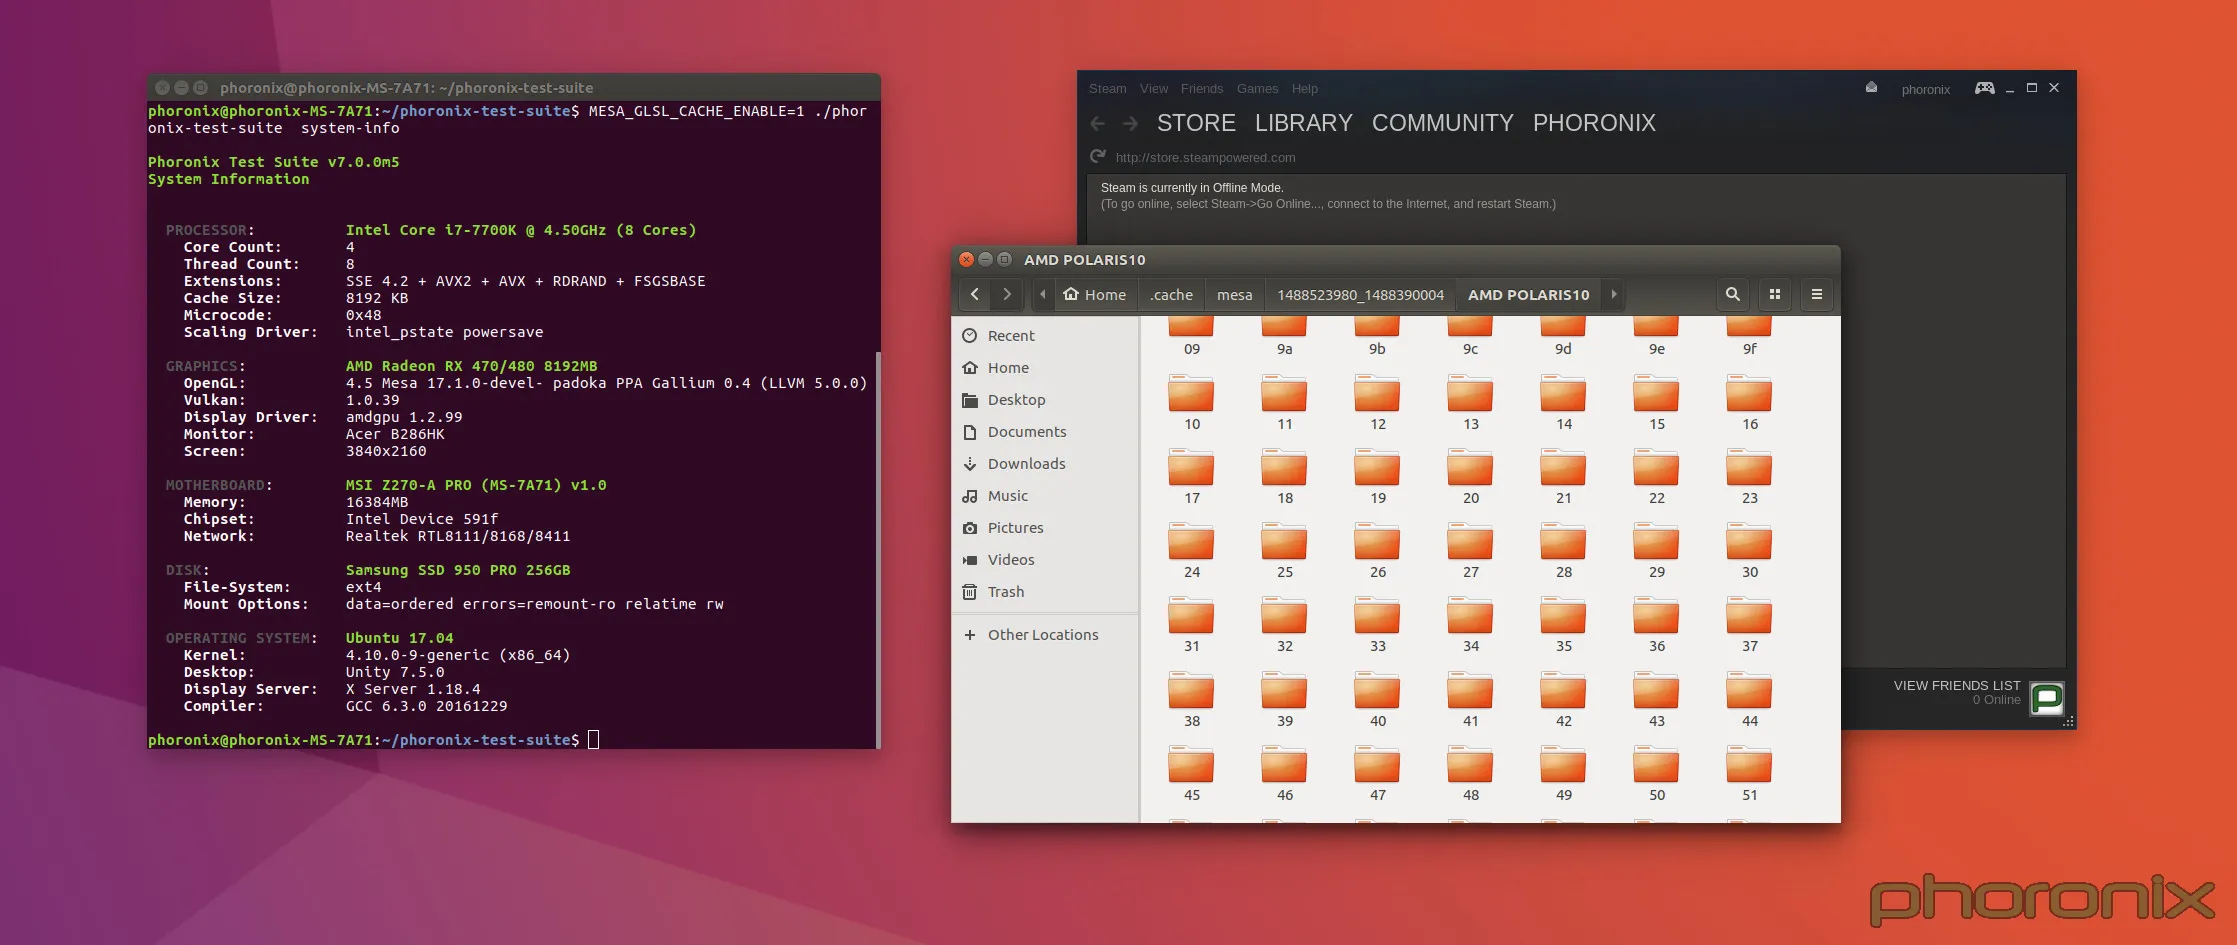Click the forward arrow in the file manager

coord(1007,294)
